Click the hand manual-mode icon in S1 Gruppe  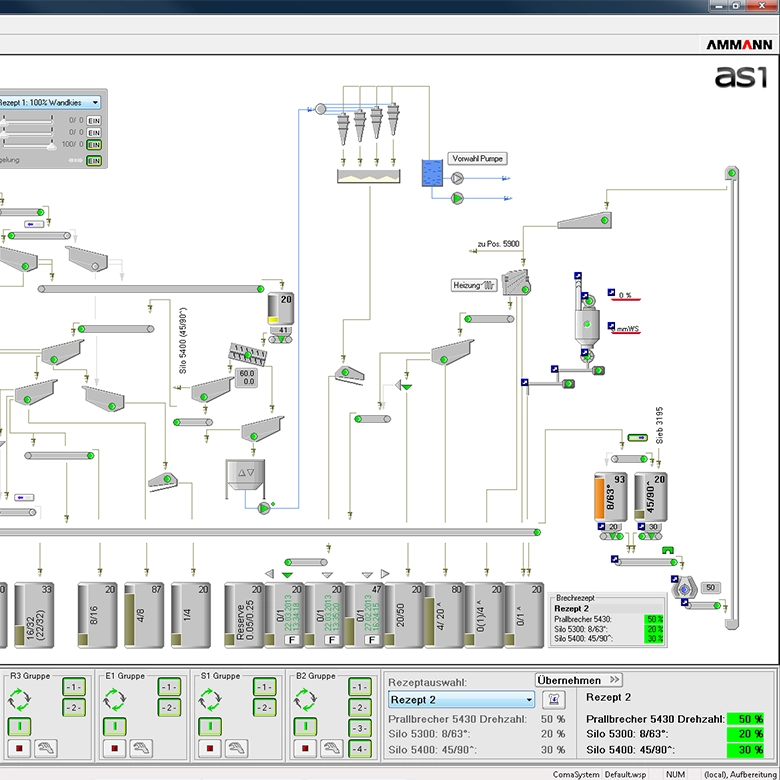(x=238, y=747)
